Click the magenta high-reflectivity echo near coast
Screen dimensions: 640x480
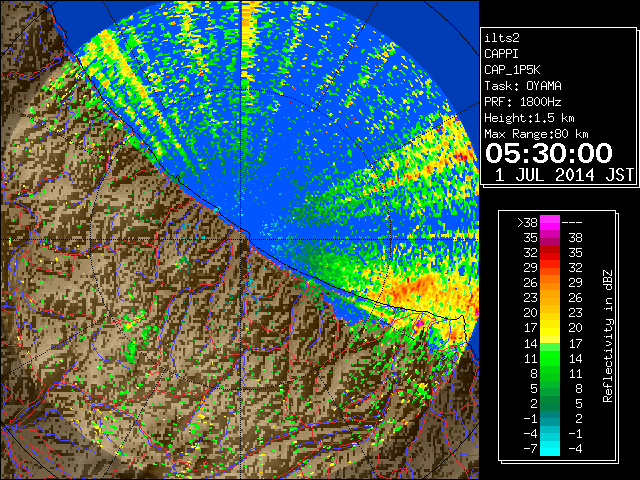coord(420,323)
